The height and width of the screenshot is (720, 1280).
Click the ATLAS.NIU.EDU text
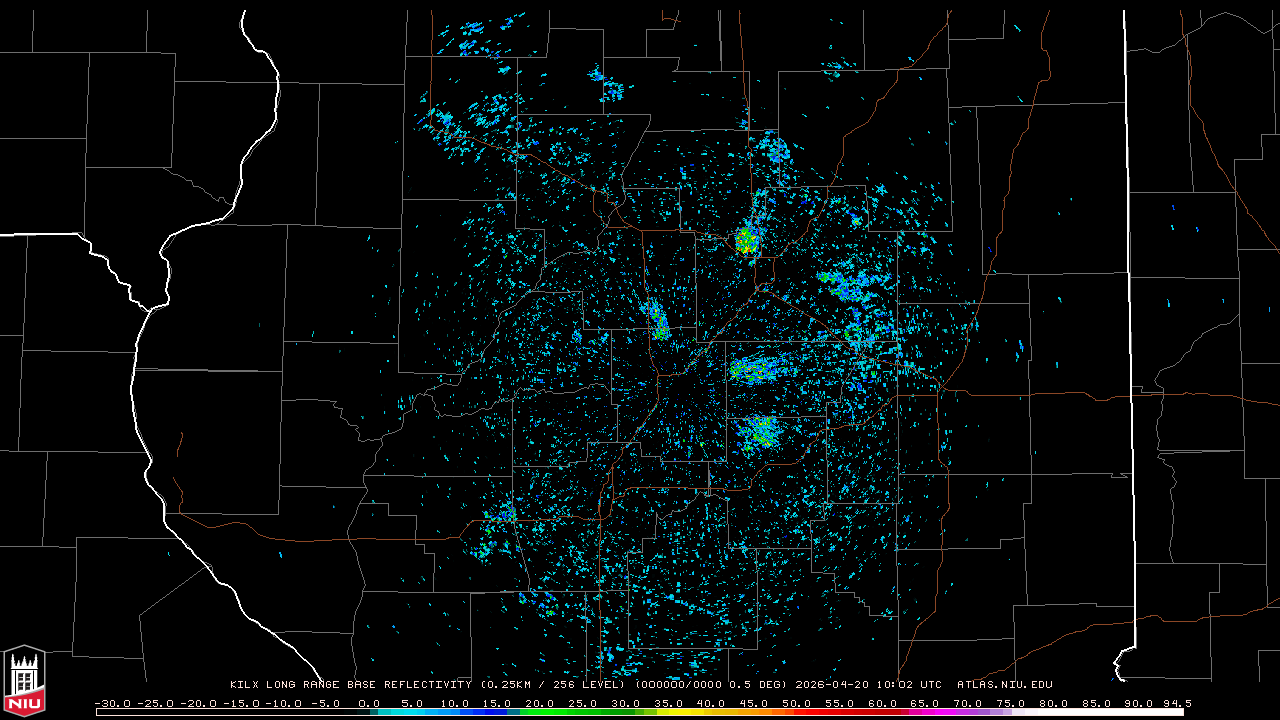pos(1004,685)
